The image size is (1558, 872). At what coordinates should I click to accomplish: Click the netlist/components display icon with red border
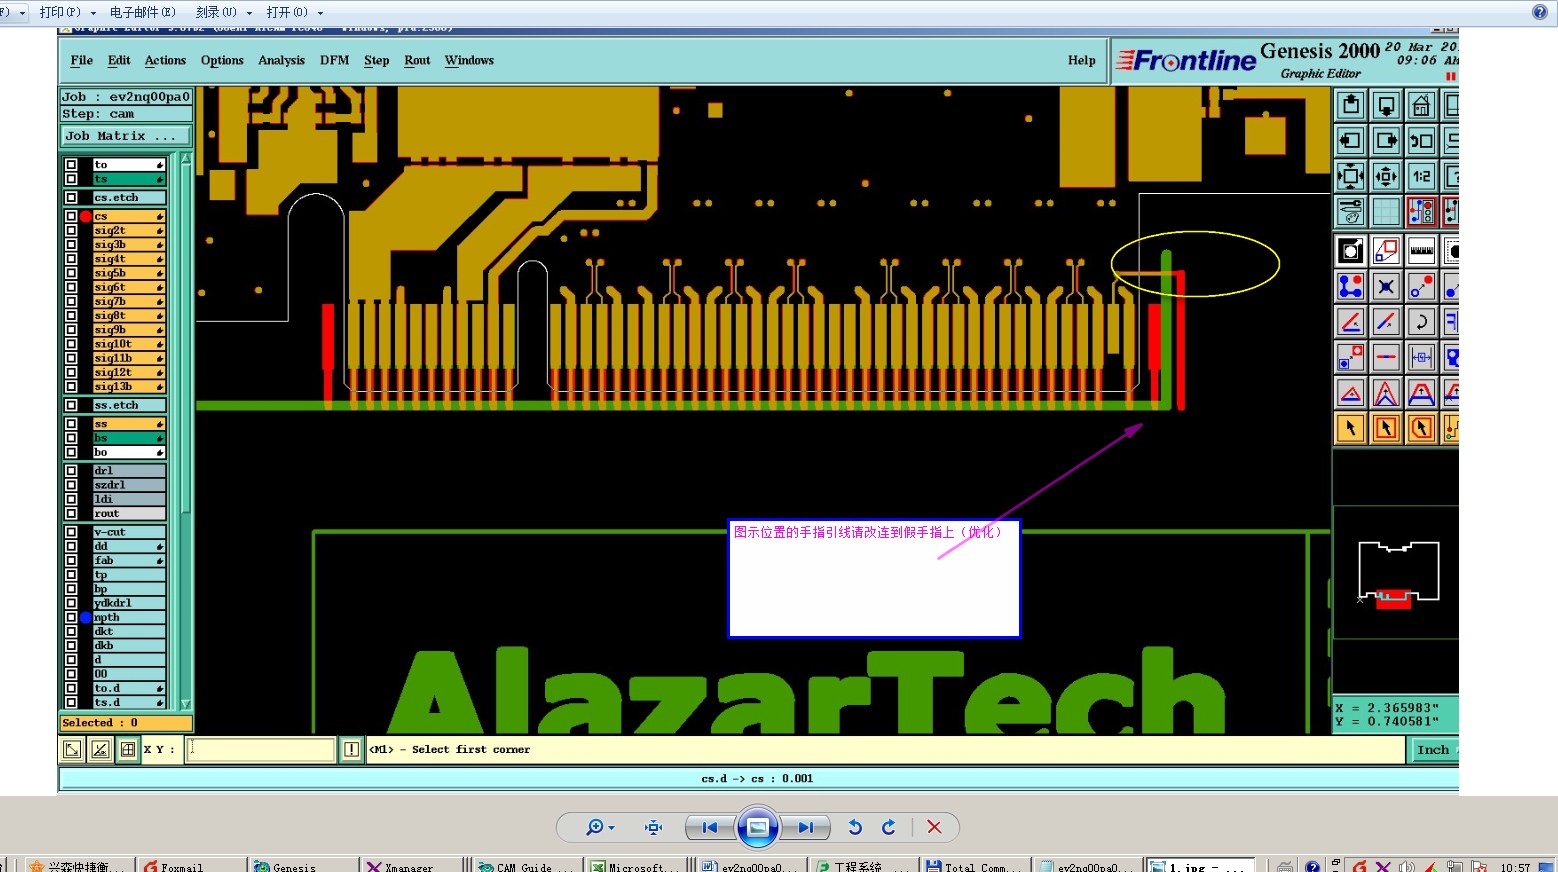[x=1421, y=212]
